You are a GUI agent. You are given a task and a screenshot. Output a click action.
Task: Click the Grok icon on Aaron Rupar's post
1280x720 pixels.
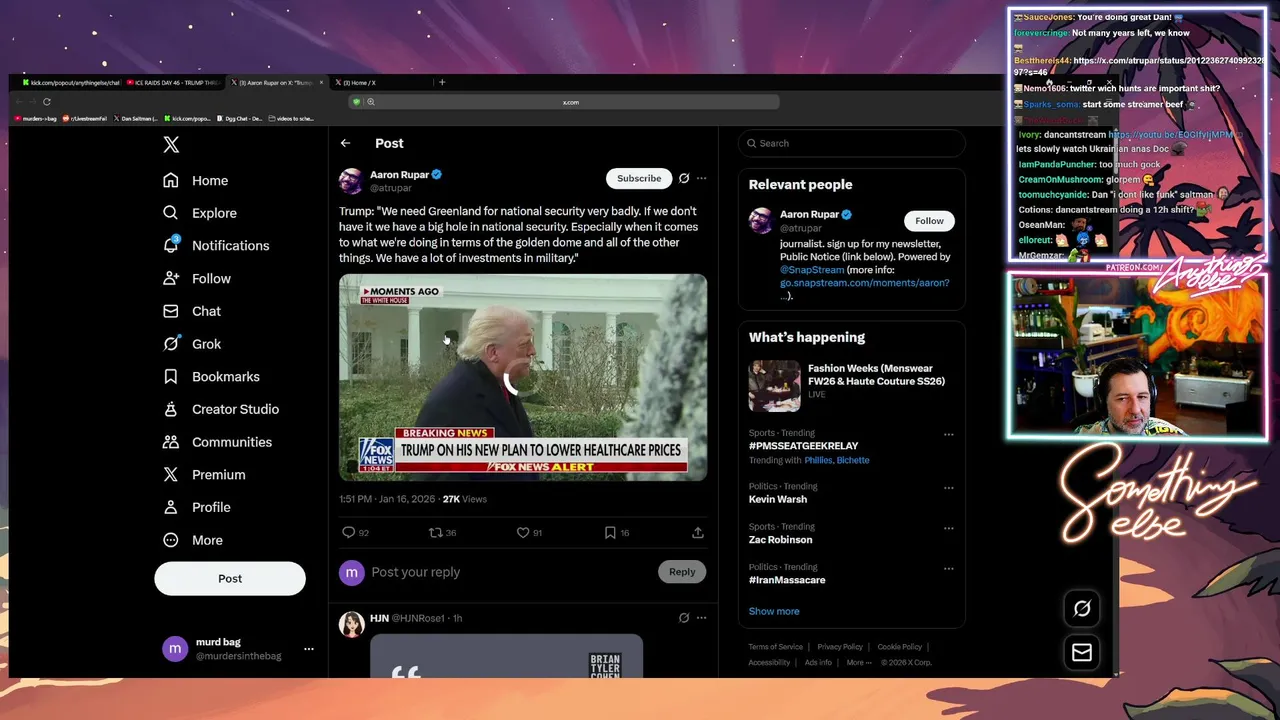pyautogui.click(x=684, y=178)
